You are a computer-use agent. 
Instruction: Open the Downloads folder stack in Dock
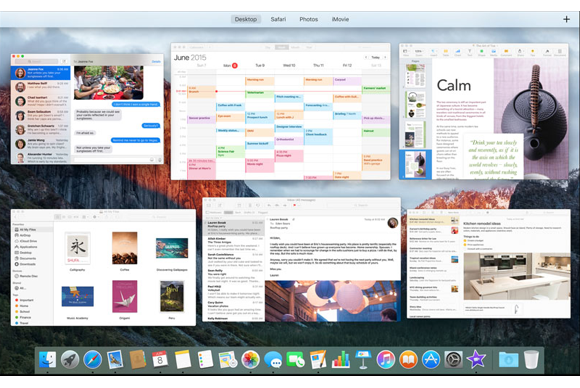[508, 360]
